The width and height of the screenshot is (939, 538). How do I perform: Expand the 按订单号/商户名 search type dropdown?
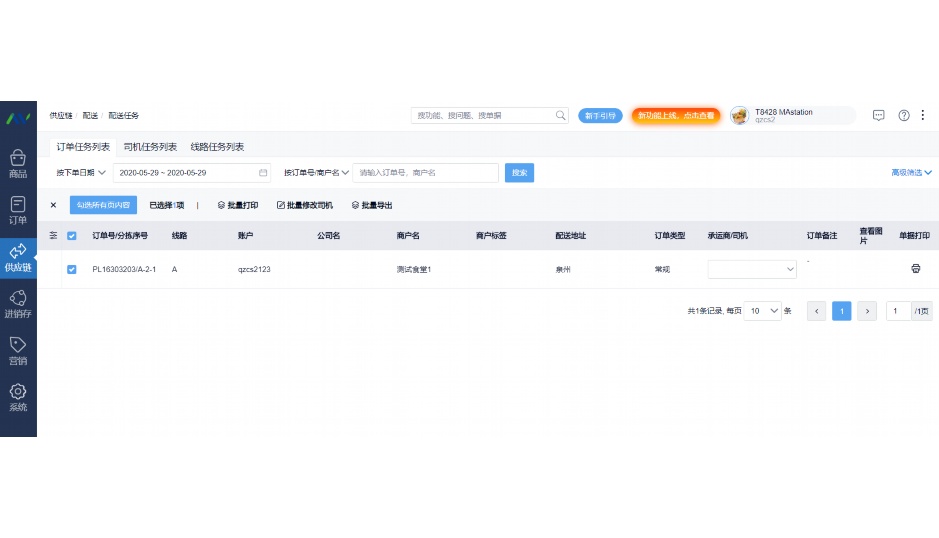click(316, 173)
